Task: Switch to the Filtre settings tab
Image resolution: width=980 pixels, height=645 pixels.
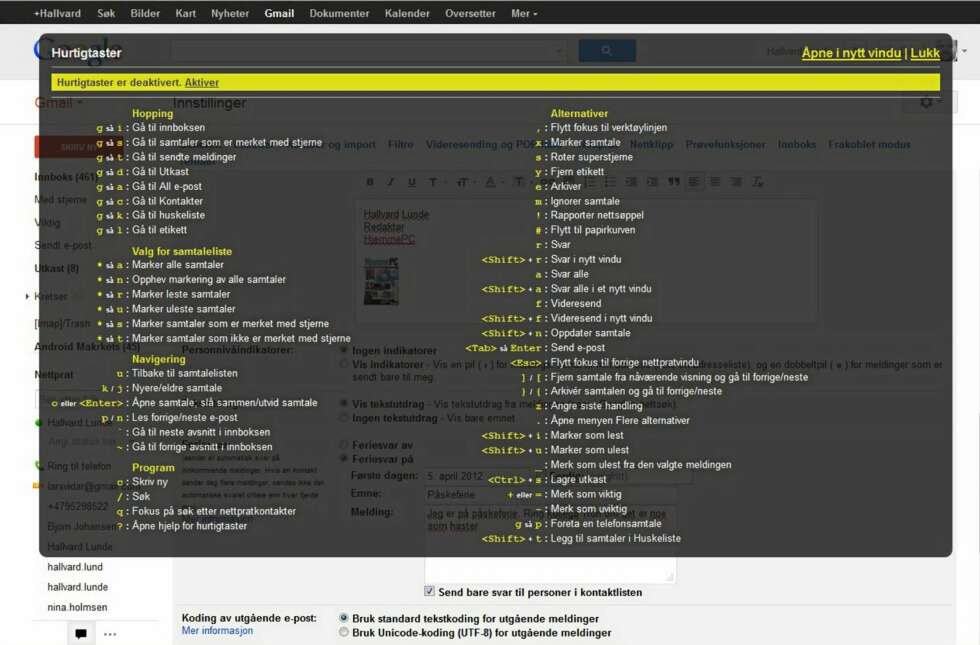Action: (x=401, y=144)
